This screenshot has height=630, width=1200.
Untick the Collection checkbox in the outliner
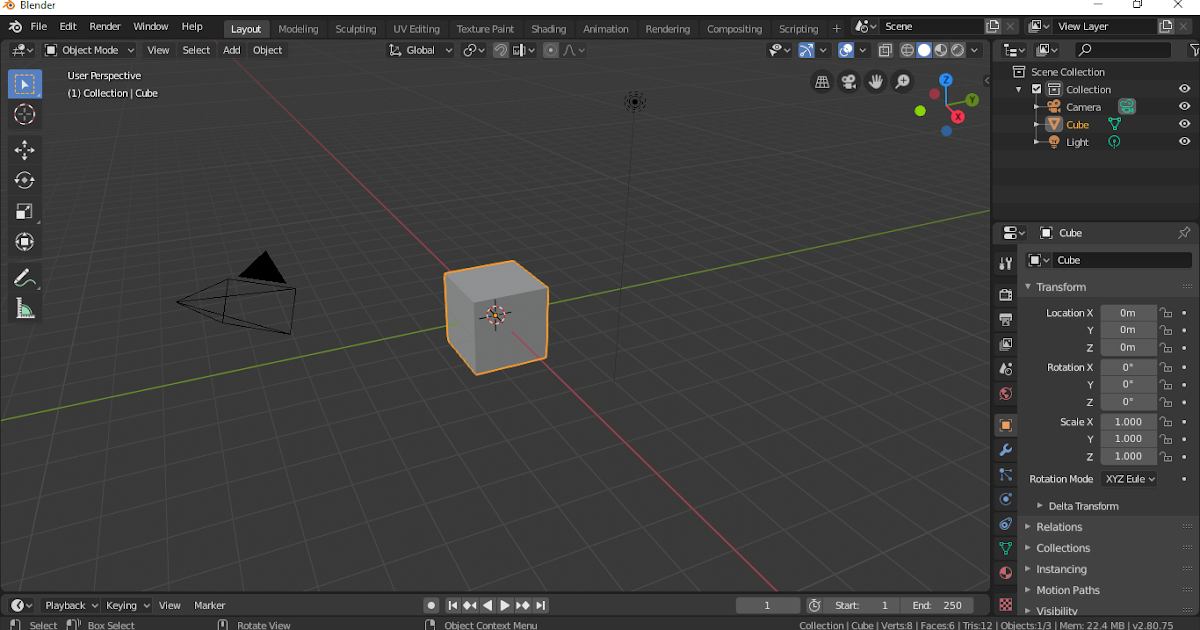1036,88
